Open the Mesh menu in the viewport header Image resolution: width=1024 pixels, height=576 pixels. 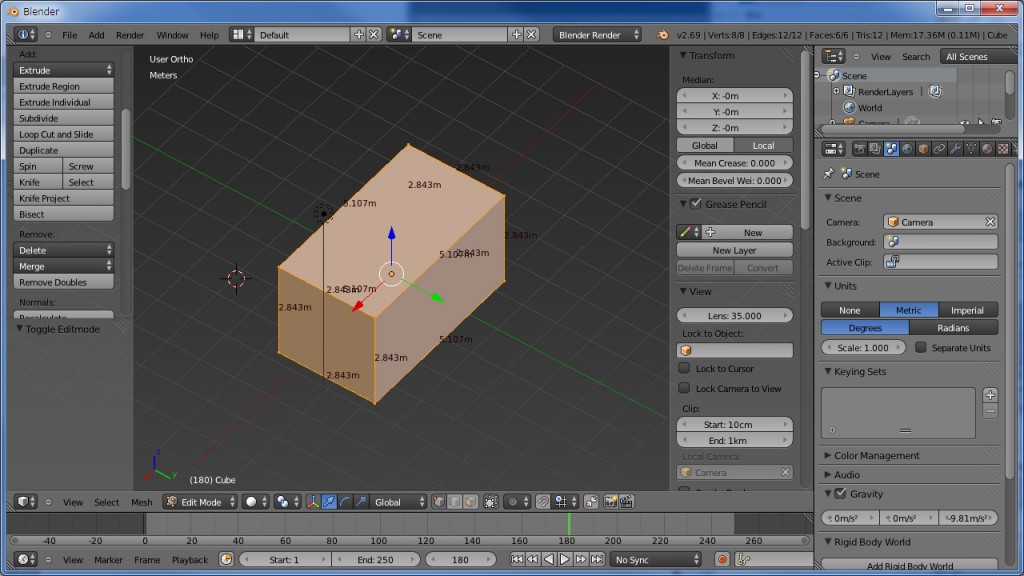click(x=141, y=502)
